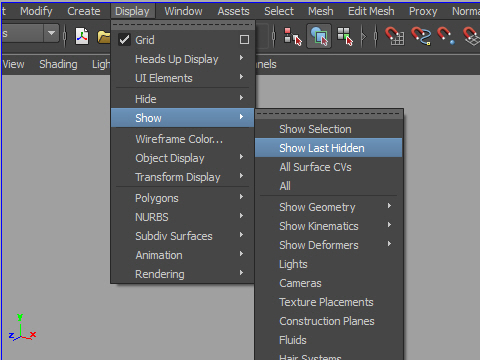The image size is (480, 360).
Task: Select by component type icon
Action: 345,36
